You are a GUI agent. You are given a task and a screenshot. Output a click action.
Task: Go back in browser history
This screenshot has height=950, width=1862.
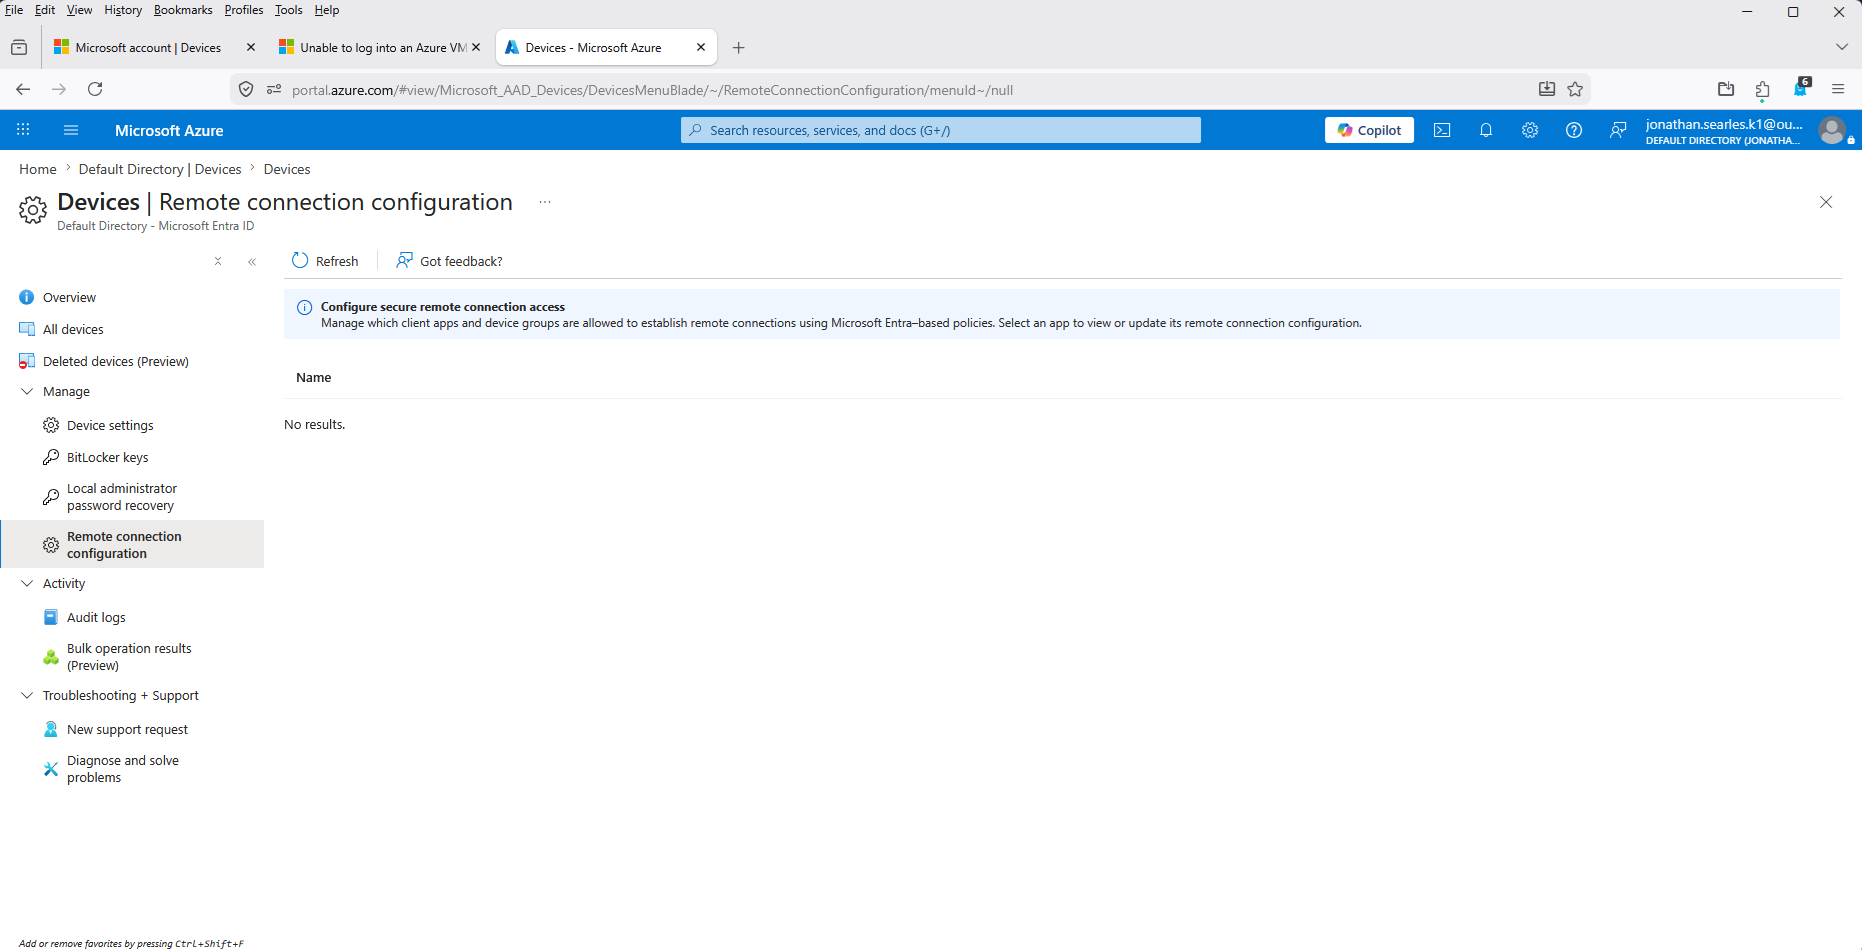(x=23, y=89)
